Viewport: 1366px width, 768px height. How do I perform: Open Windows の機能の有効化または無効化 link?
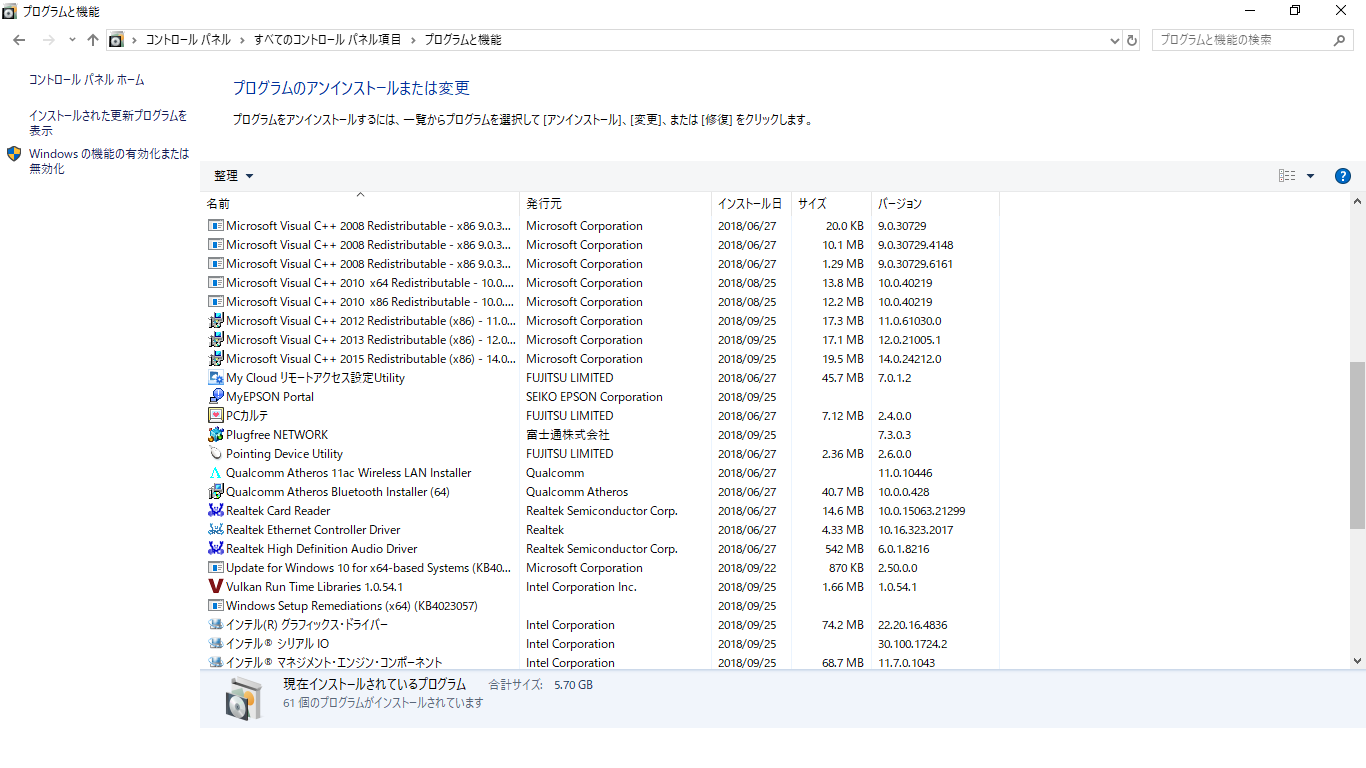pos(108,161)
